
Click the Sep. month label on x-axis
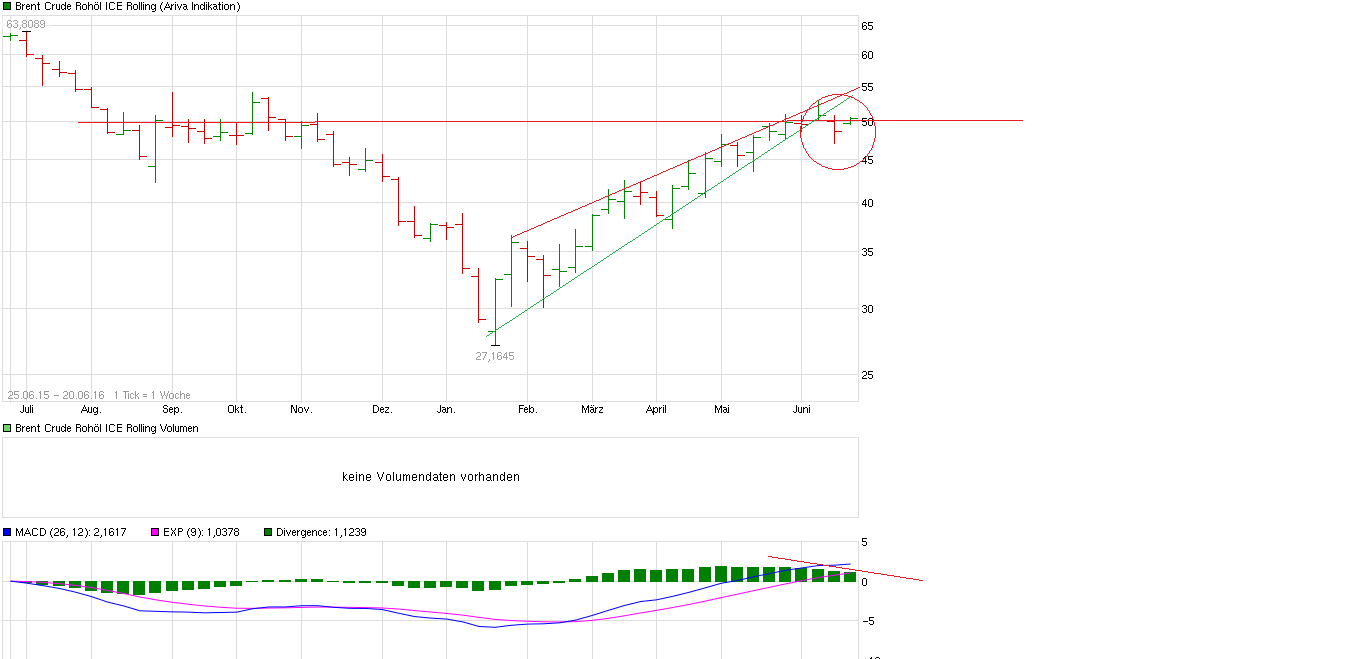(172, 409)
